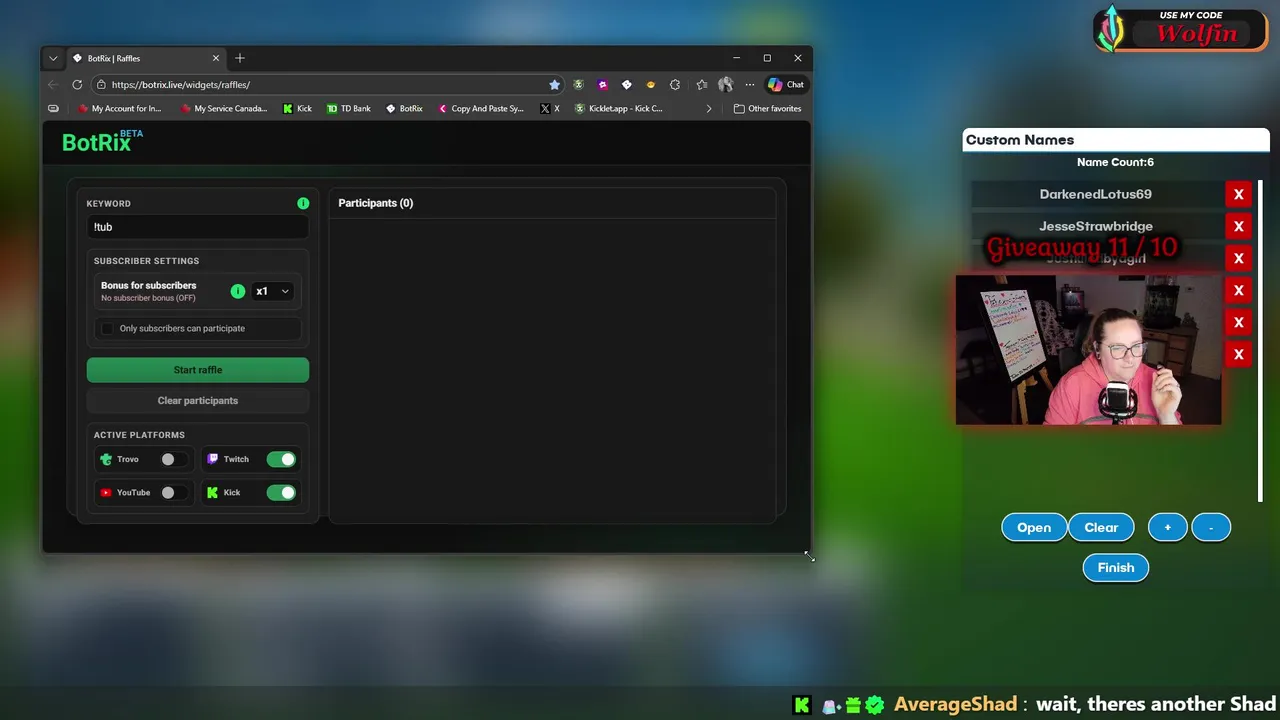Open Copy And Paste Sy... bookmark

(481, 108)
